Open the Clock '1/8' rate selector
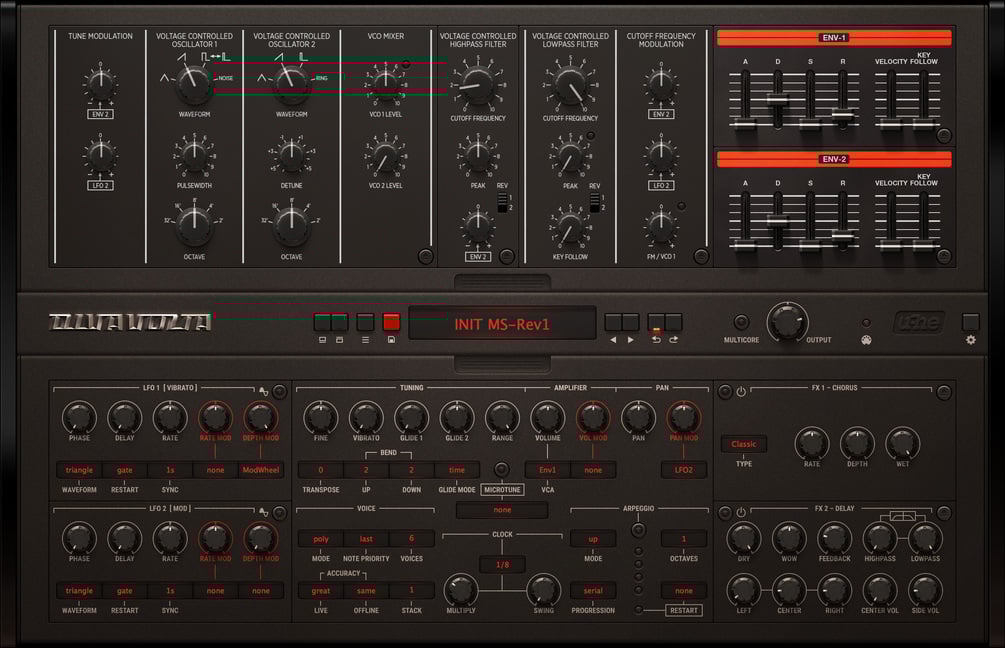 pyautogui.click(x=502, y=565)
